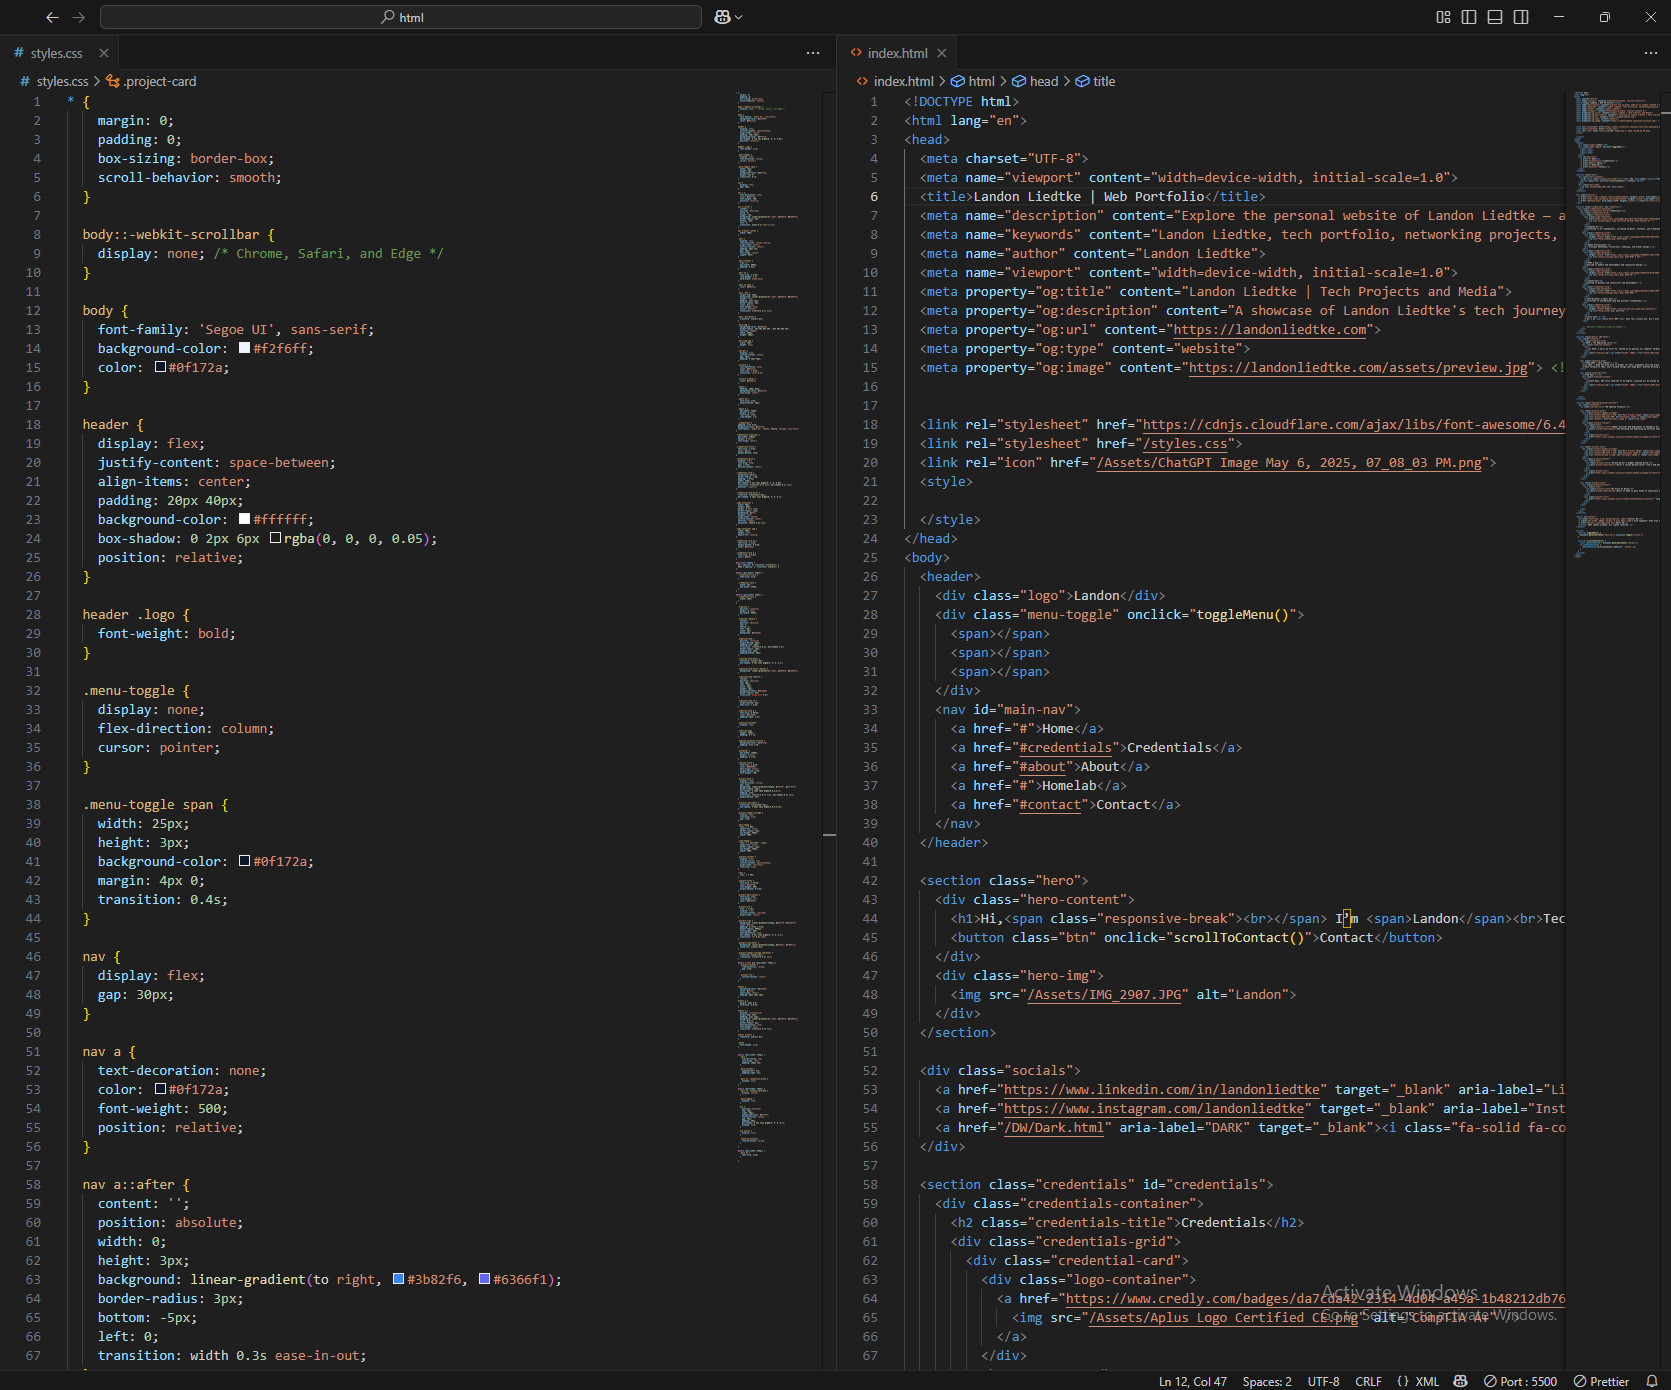Click the command center search box
1671x1390 pixels.
click(x=401, y=17)
